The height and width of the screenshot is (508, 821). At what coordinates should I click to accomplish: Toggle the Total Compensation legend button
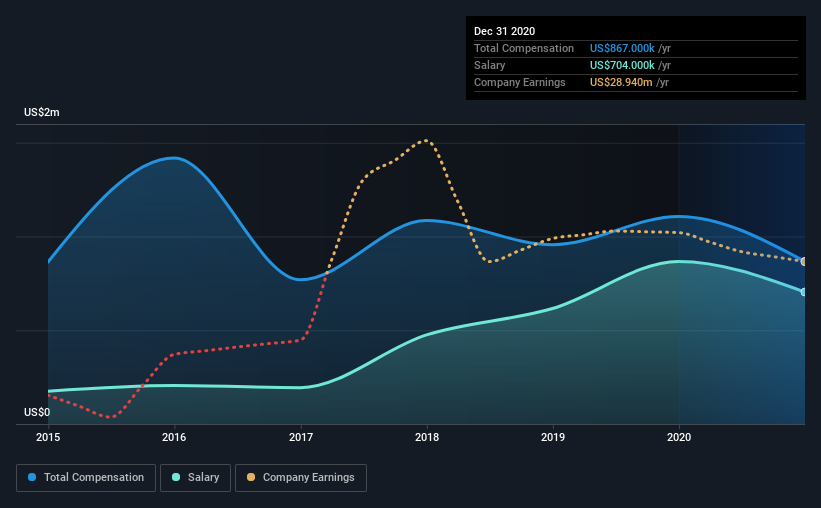pyautogui.click(x=86, y=478)
